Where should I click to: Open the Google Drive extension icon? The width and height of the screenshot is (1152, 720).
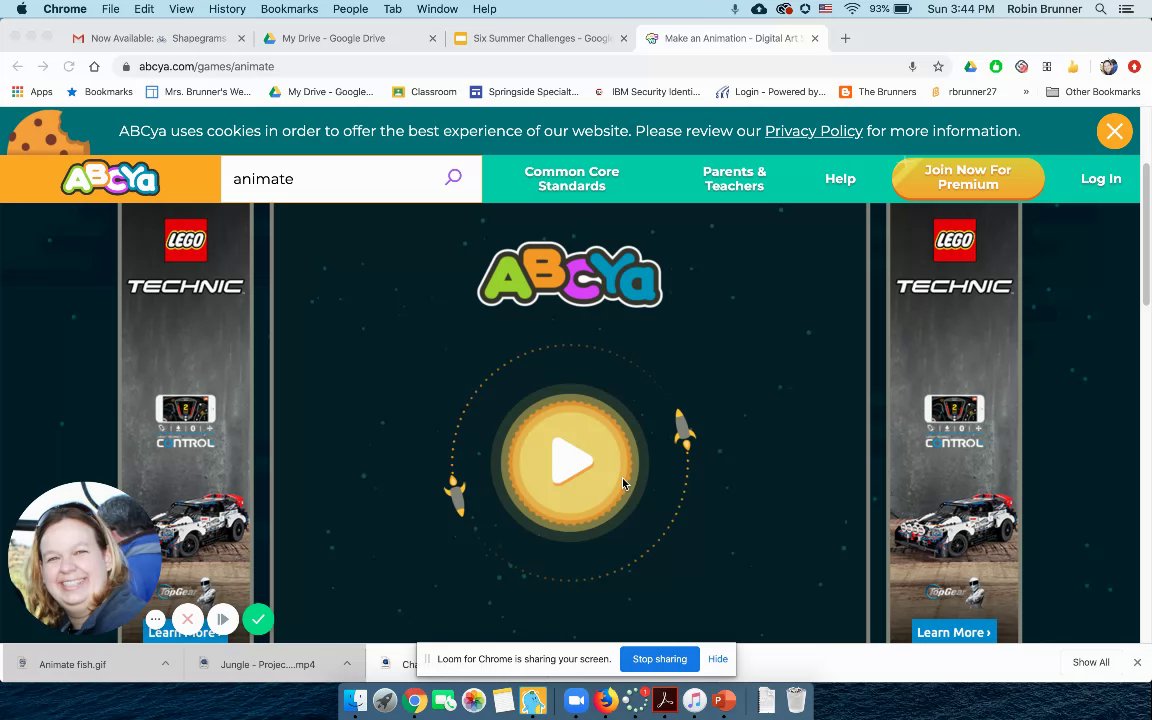pos(970,66)
